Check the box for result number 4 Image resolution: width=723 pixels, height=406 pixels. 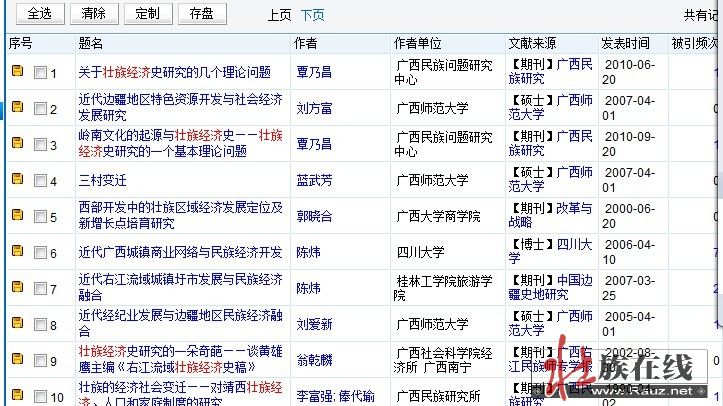(40, 181)
